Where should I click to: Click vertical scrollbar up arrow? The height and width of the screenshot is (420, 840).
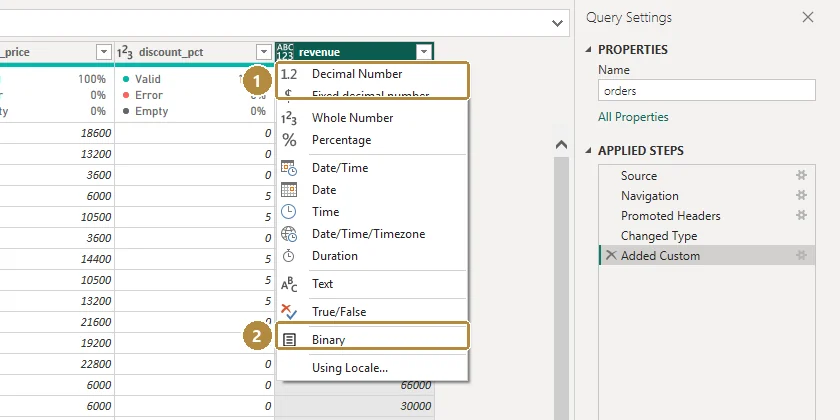pyautogui.click(x=561, y=145)
